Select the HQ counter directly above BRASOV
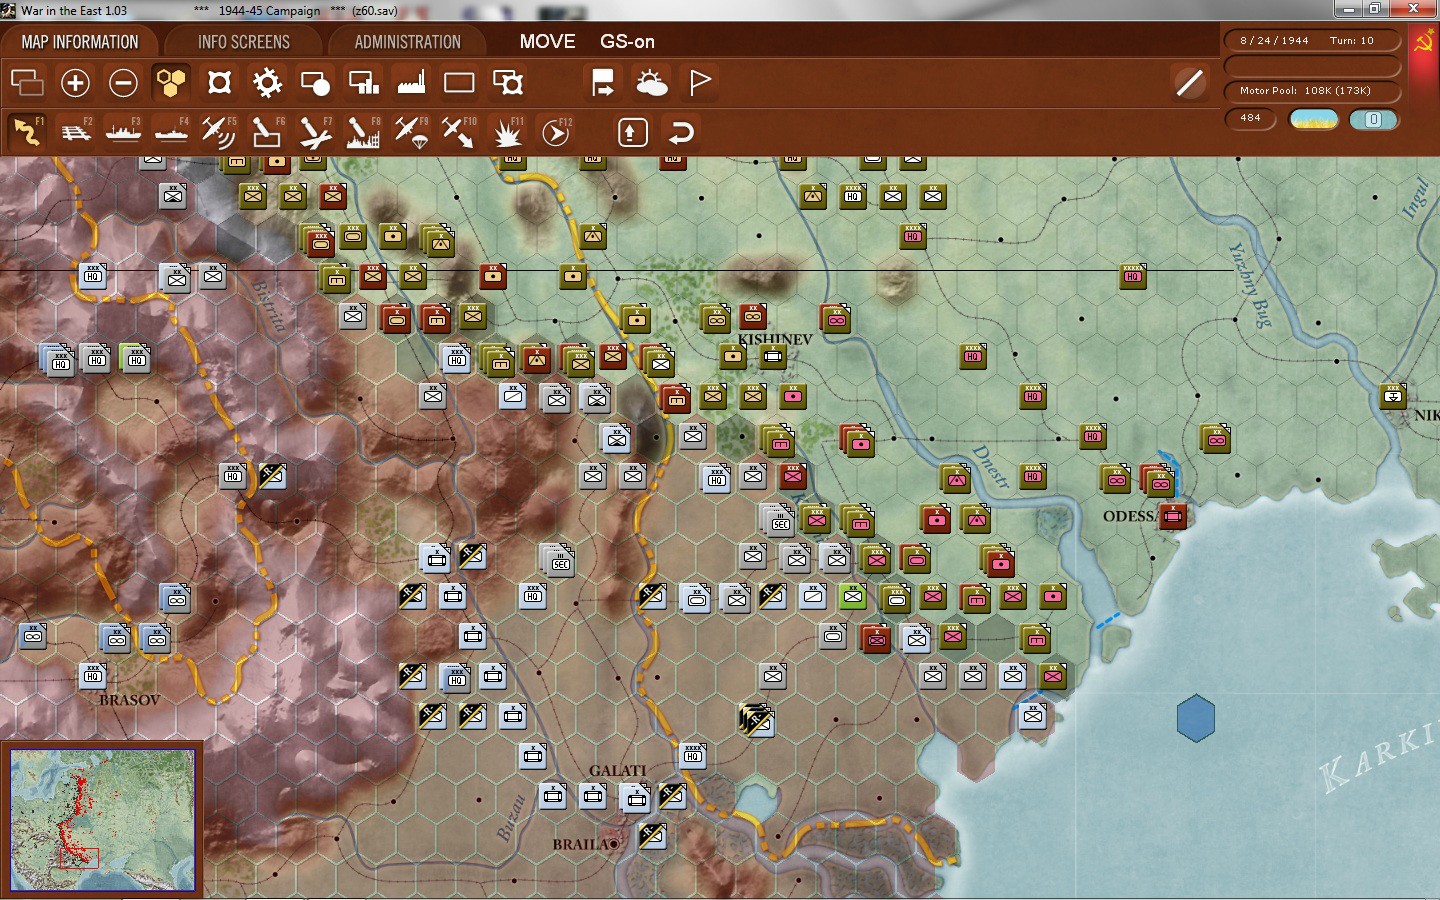Image resolution: width=1440 pixels, height=900 pixels. 93,675
